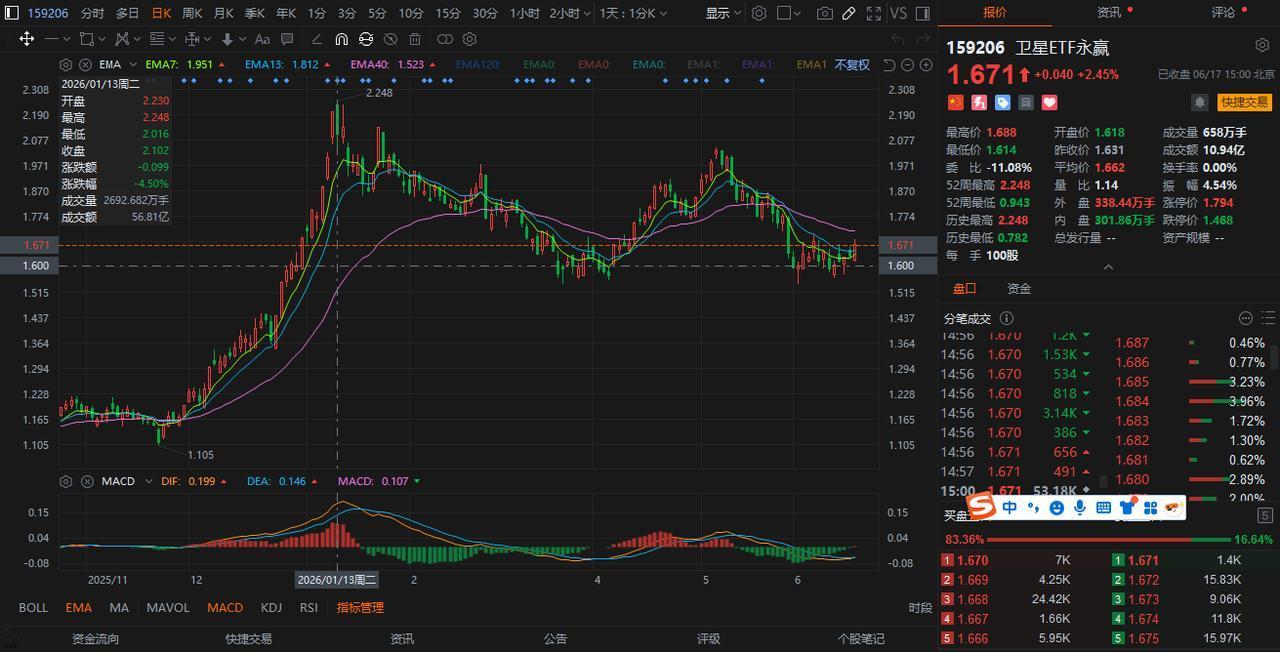Toggle the right sidebar panel layout icon

click(x=923, y=13)
